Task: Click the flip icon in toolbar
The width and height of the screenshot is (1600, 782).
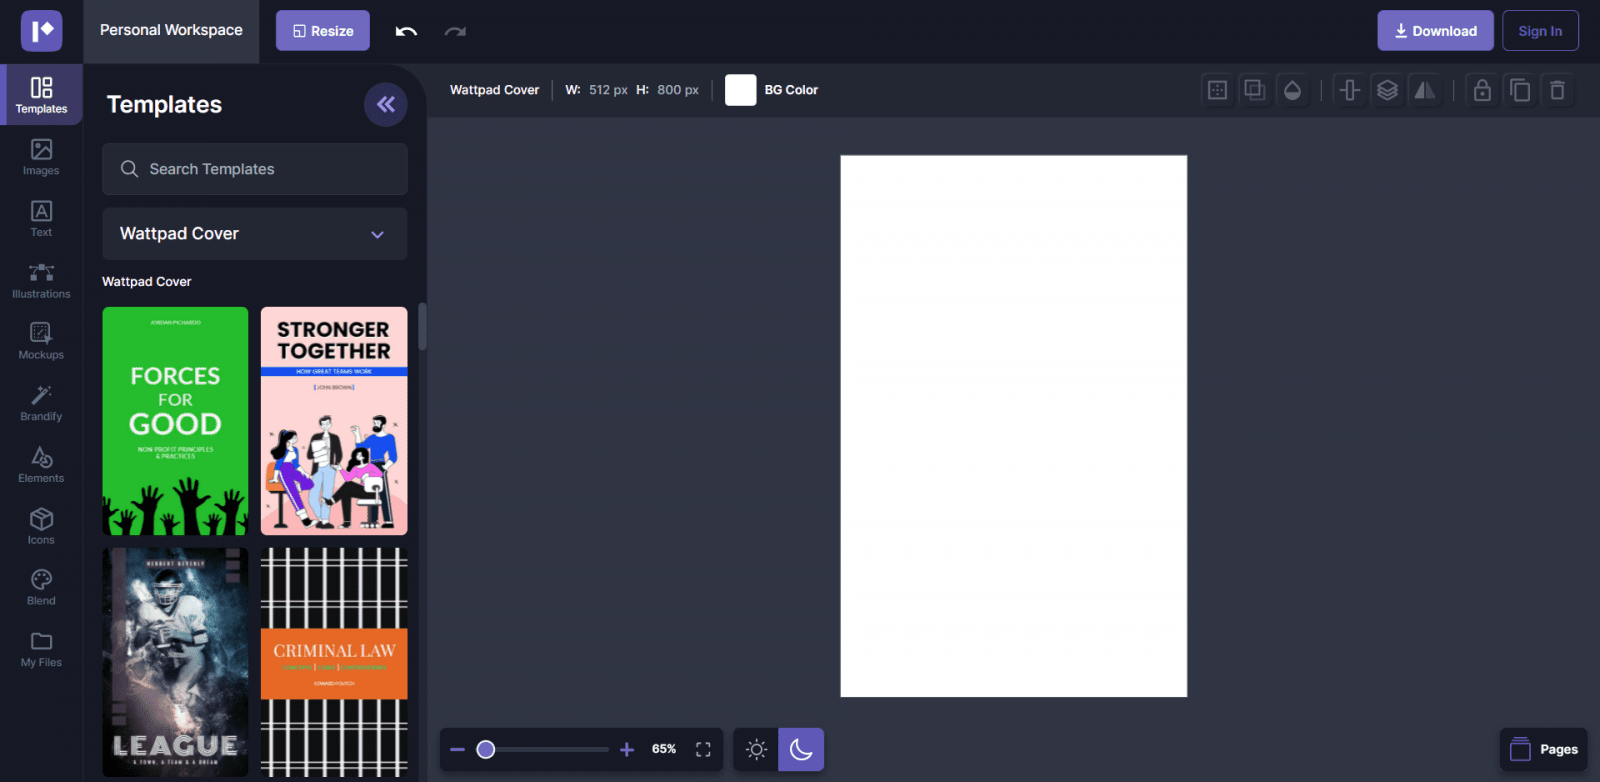Action: click(1424, 90)
